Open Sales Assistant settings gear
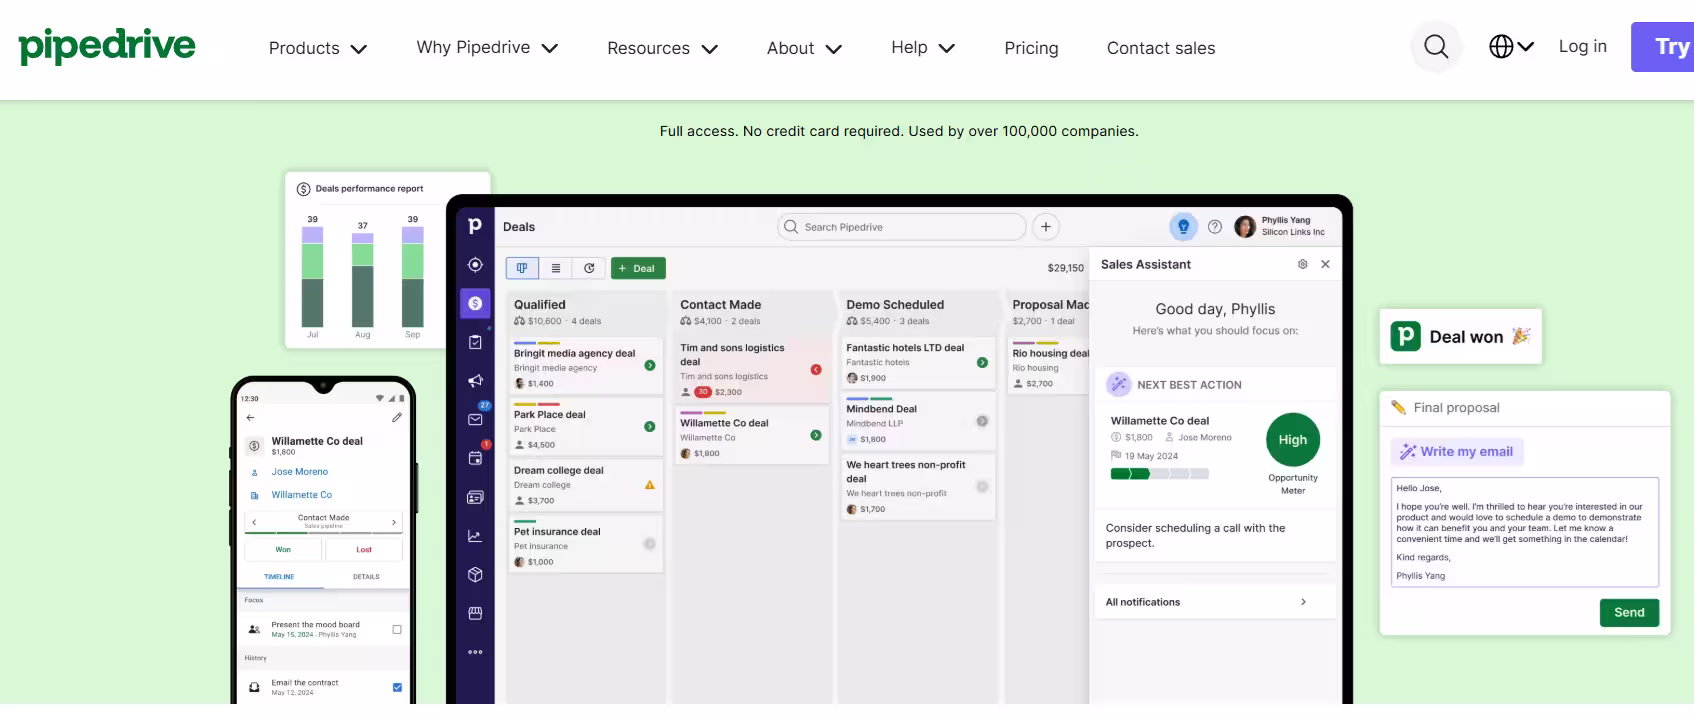The width and height of the screenshot is (1694, 720). click(1302, 264)
